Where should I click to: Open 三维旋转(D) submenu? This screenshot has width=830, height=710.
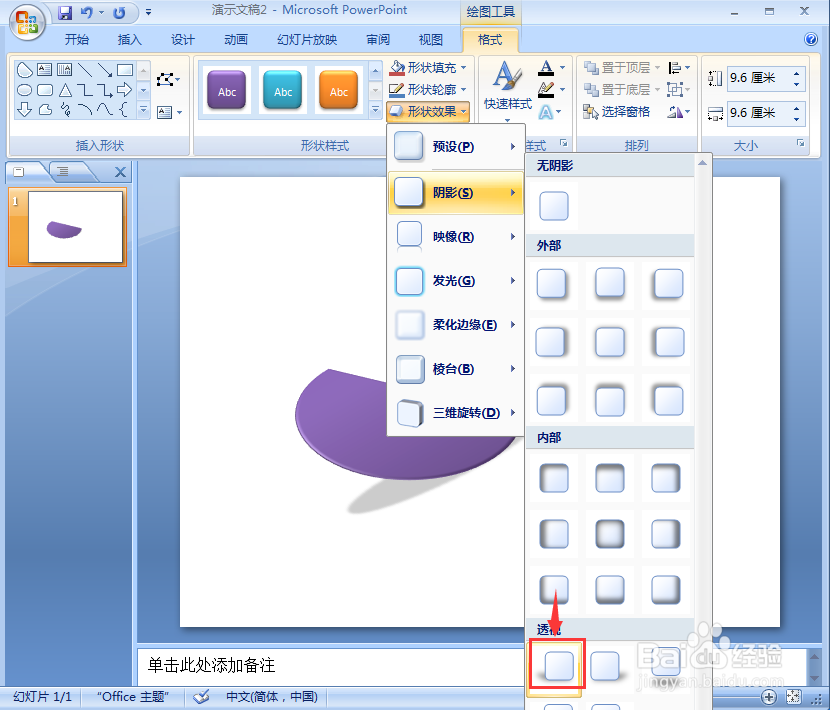[455, 412]
